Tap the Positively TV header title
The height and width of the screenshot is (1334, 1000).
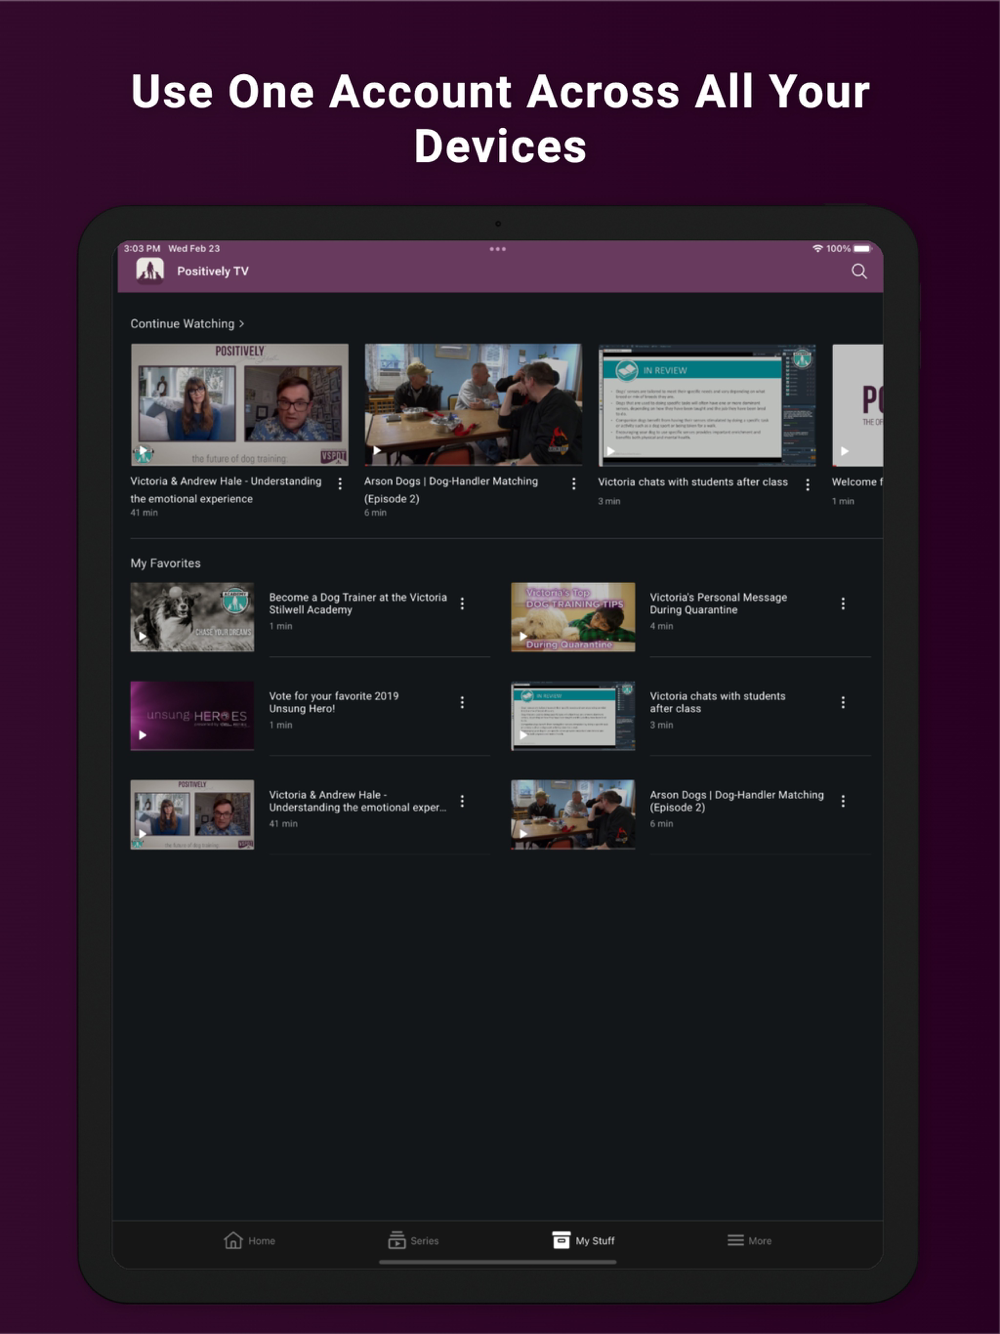[213, 271]
